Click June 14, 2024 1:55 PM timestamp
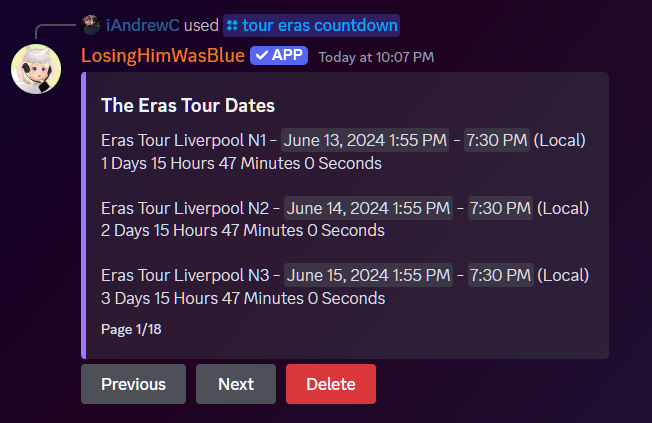Screen dimensions: 652x423 click(x=368, y=208)
